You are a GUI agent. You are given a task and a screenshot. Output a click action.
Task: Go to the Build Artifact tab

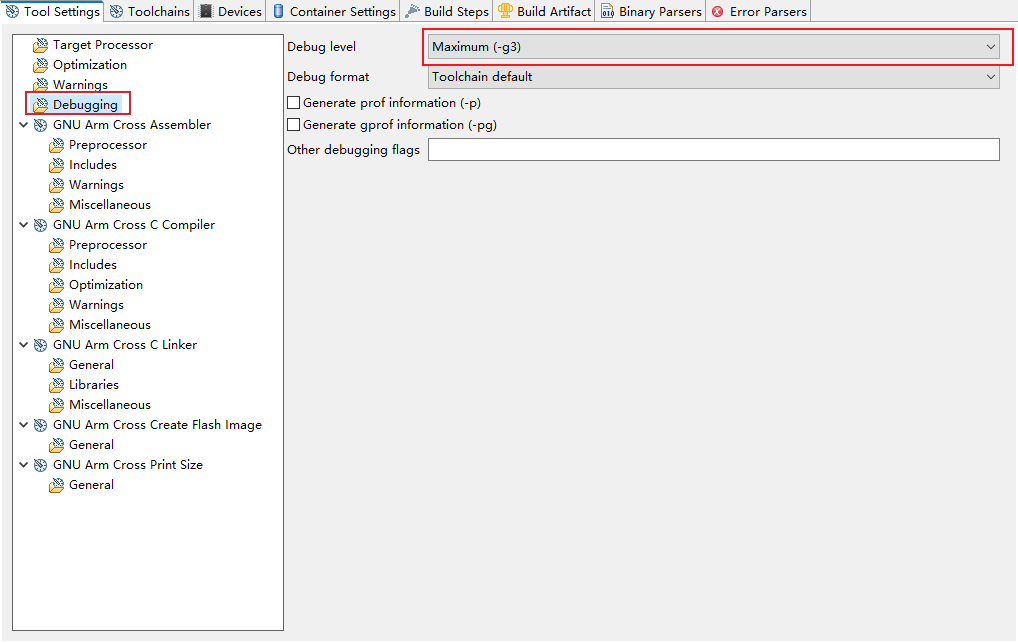(545, 12)
